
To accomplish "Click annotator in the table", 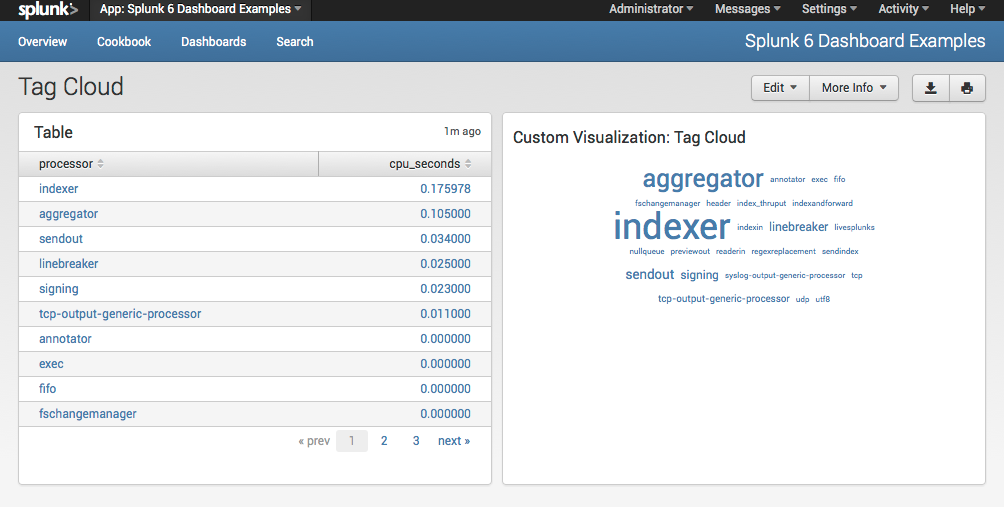I will coord(65,339).
